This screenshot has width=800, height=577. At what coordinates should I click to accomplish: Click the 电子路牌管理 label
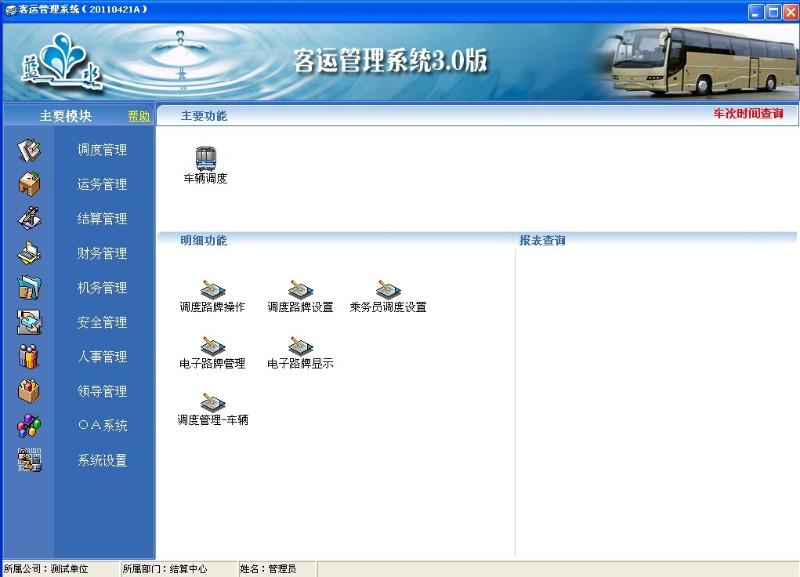(x=212, y=364)
